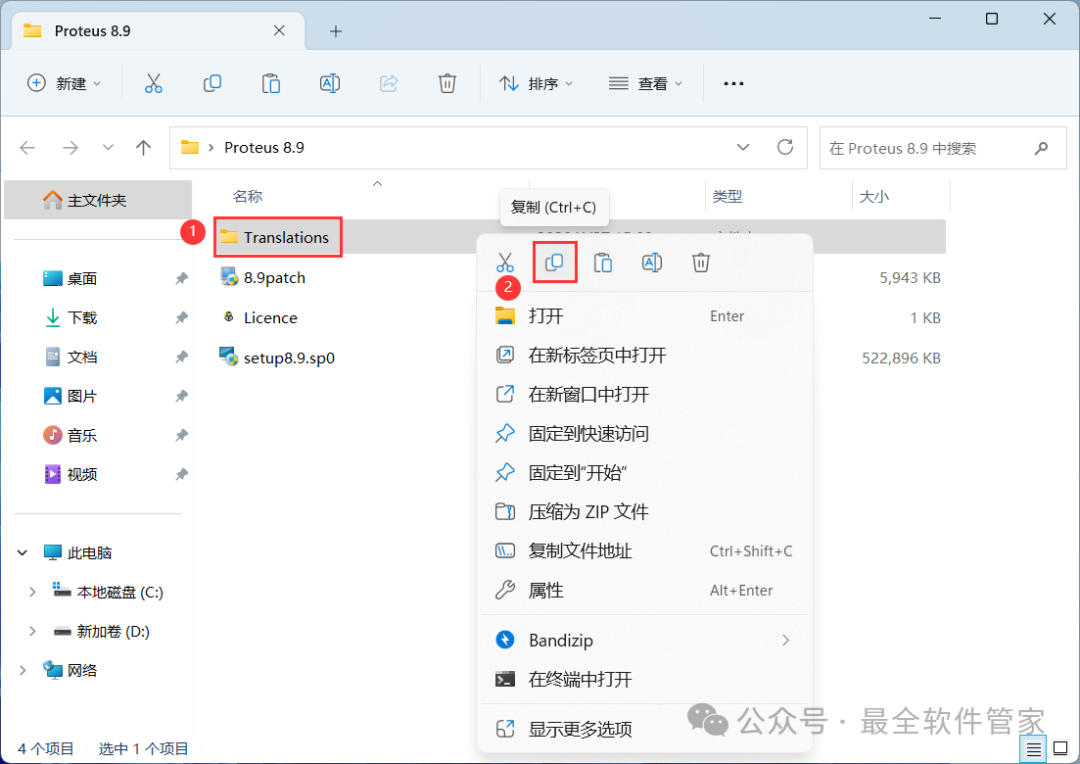1080x764 pixels.
Task: Click the search box for Proteus 8.9
Action: (x=942, y=148)
